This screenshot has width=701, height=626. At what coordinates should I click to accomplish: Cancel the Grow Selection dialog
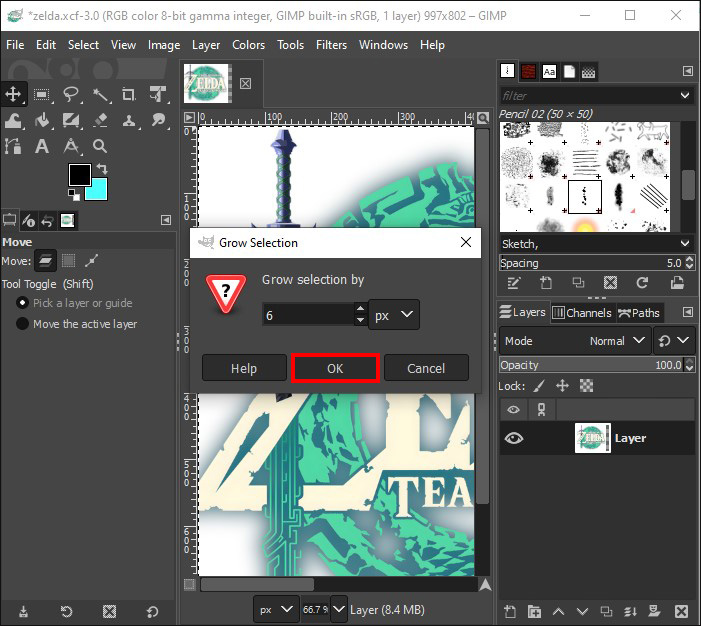[426, 368]
